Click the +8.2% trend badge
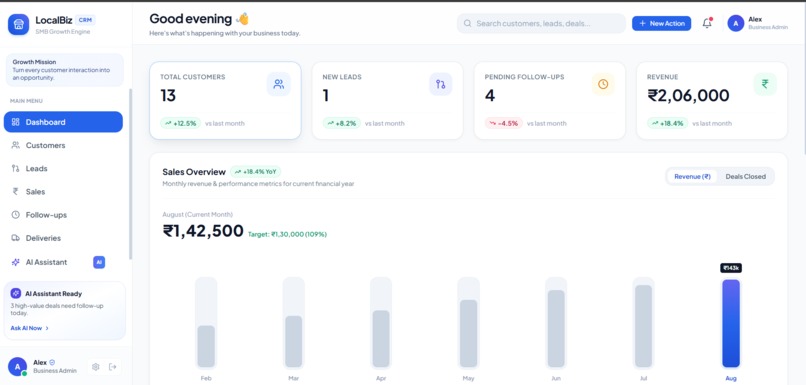 coord(342,123)
